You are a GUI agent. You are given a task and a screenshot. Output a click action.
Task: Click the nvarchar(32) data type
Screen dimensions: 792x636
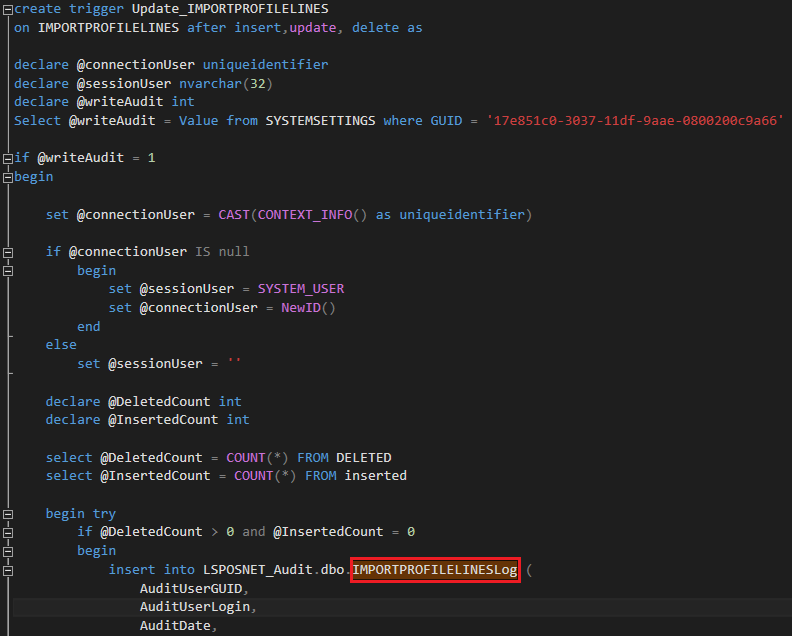pos(226,83)
